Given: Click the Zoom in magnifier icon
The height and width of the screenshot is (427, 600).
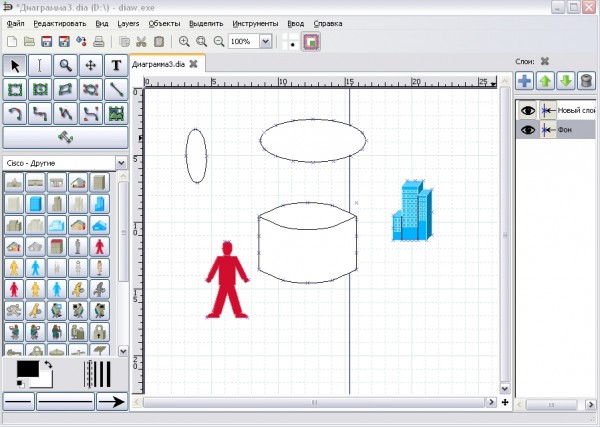Looking at the screenshot, I should [184, 41].
